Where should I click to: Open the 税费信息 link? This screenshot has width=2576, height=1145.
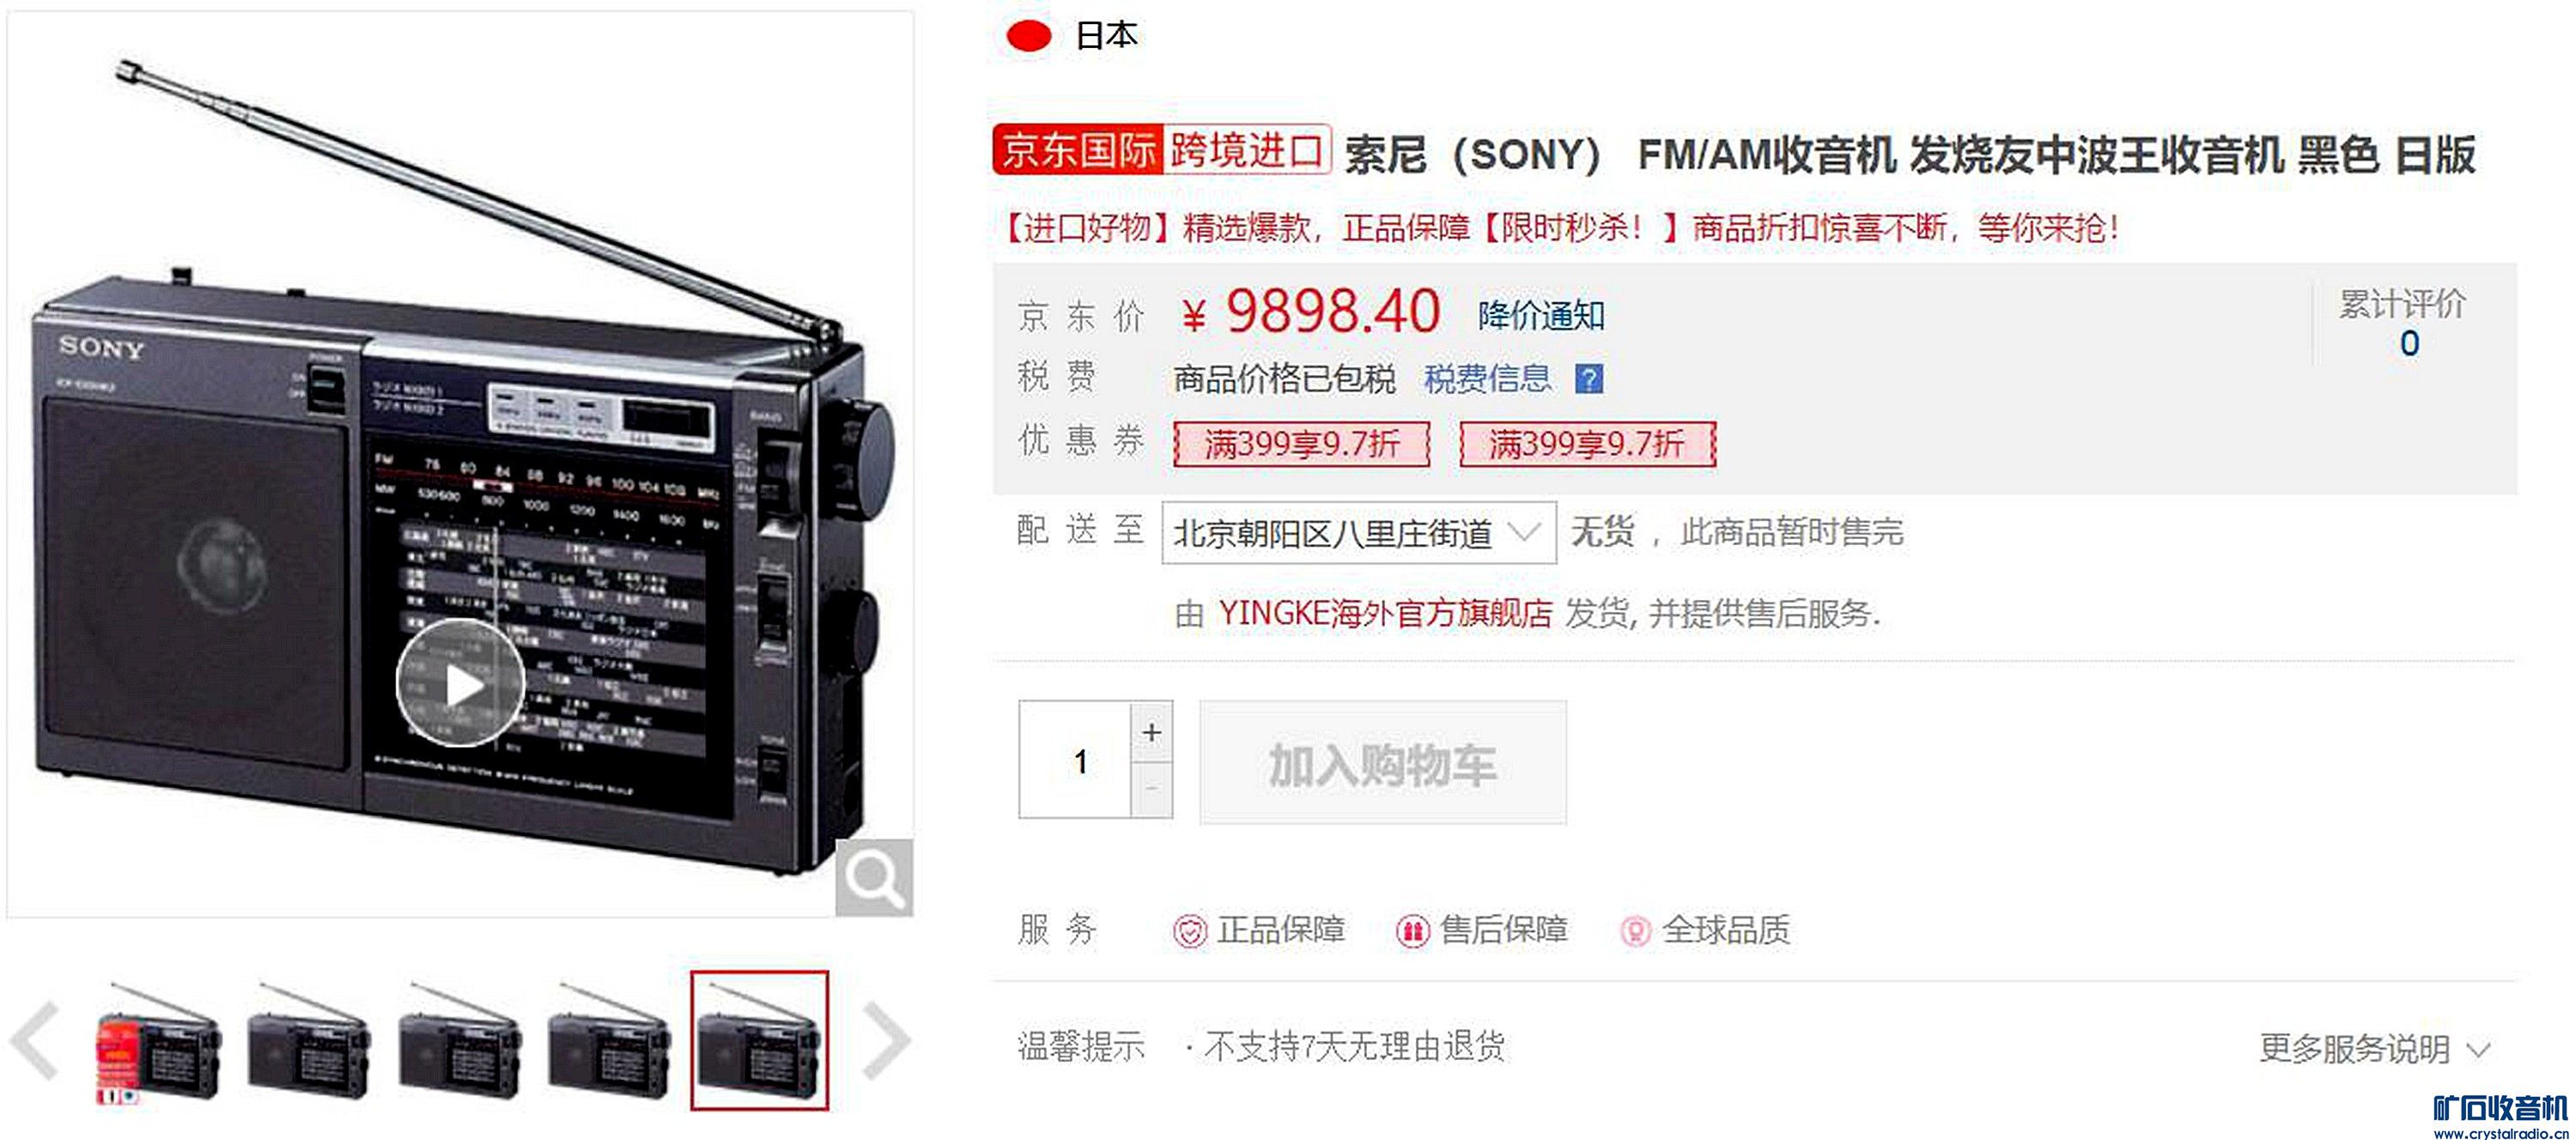tap(1487, 379)
